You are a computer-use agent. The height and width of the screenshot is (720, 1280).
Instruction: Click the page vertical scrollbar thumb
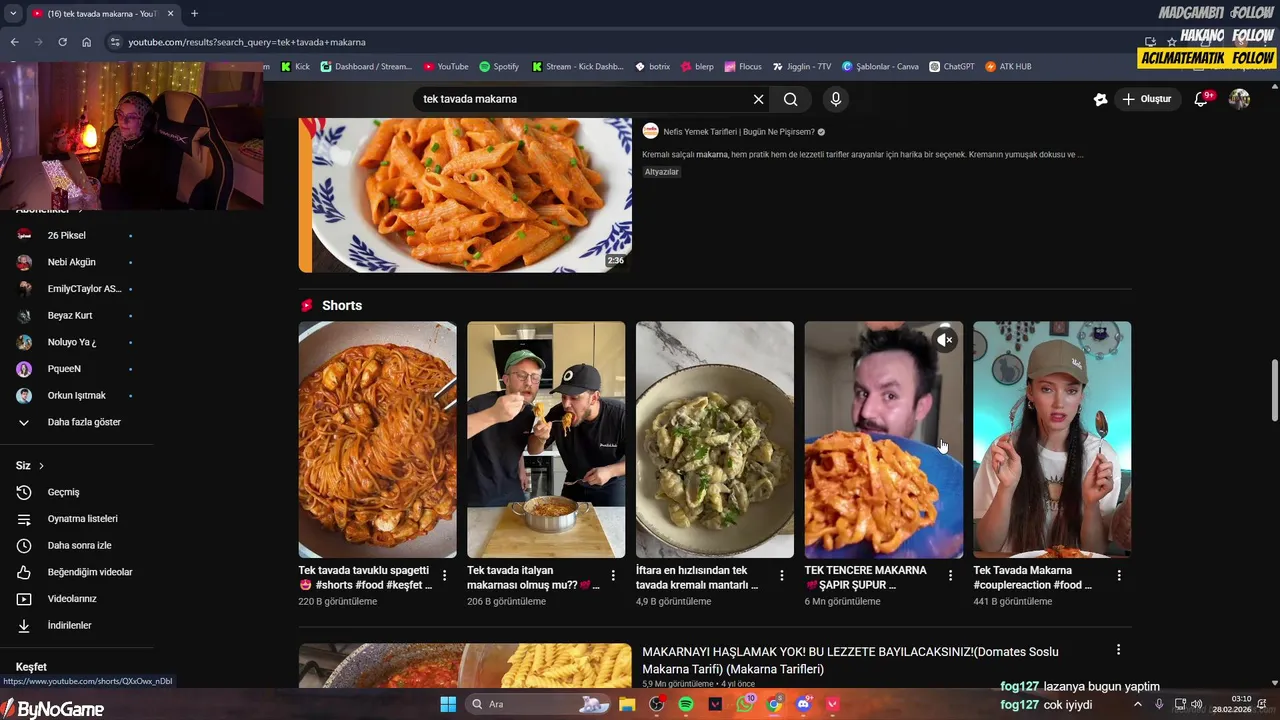click(1275, 391)
